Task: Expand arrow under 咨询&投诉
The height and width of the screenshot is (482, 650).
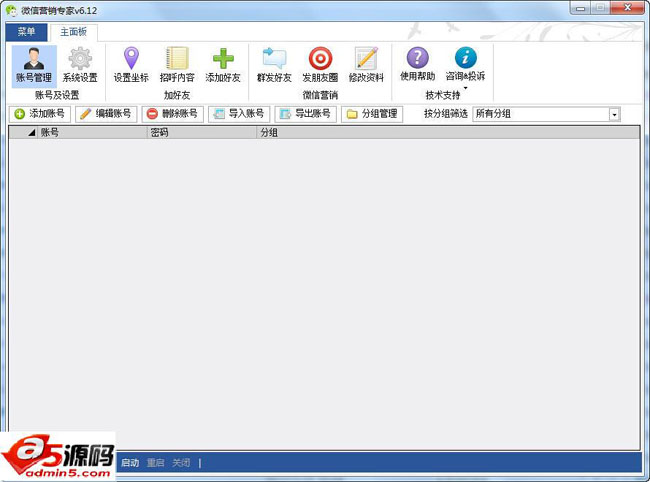Action: coord(465,88)
